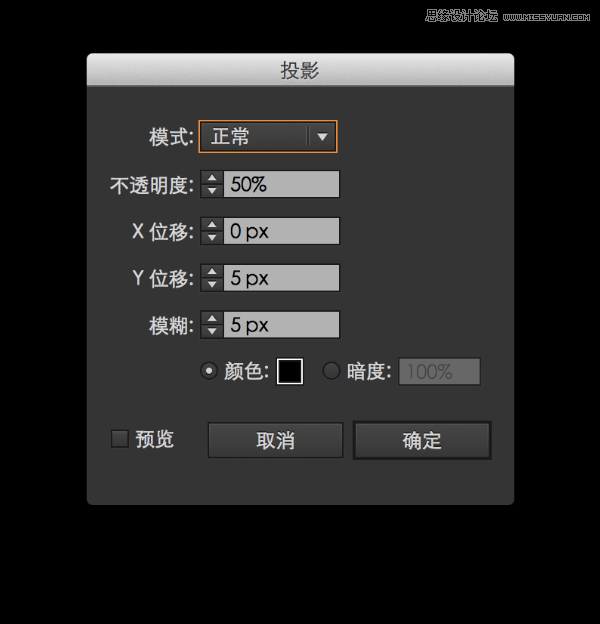Open the black shadow color swatch
The width and height of the screenshot is (600, 624).
(290, 371)
